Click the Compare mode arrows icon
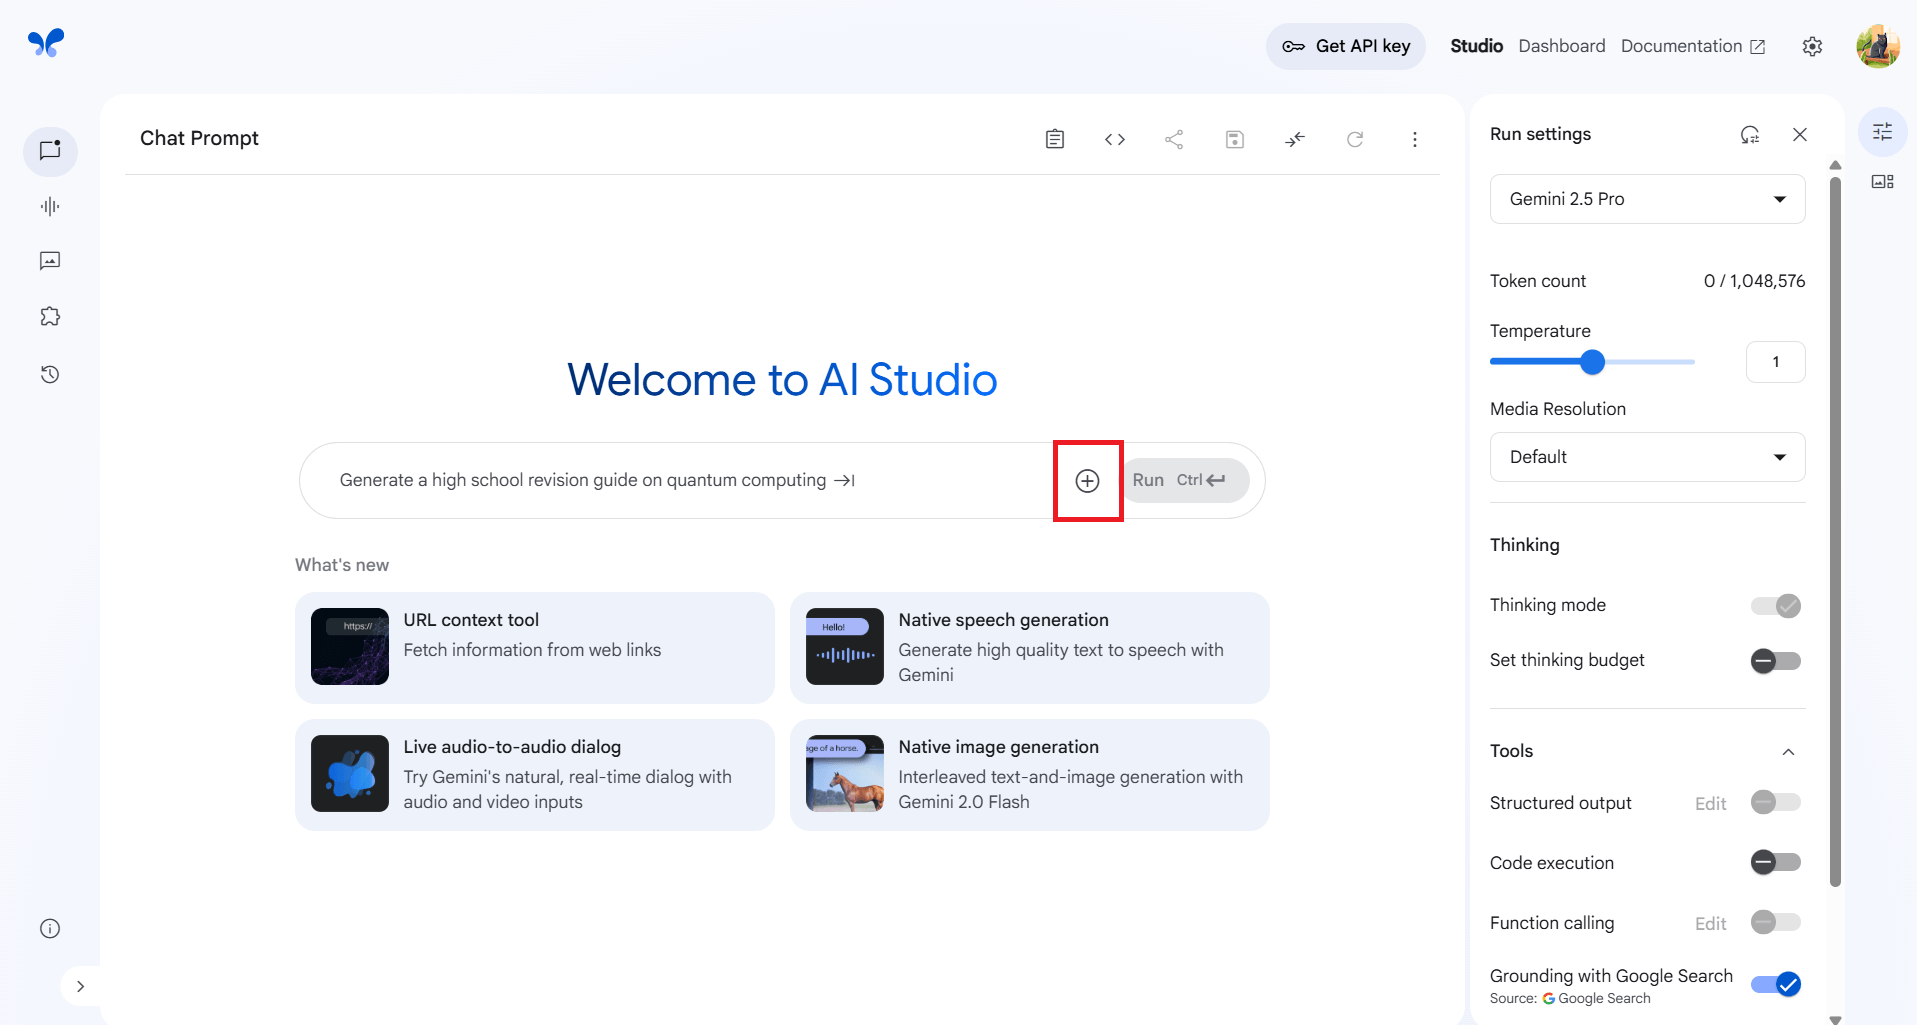This screenshot has width=1917, height=1025. click(x=1295, y=139)
